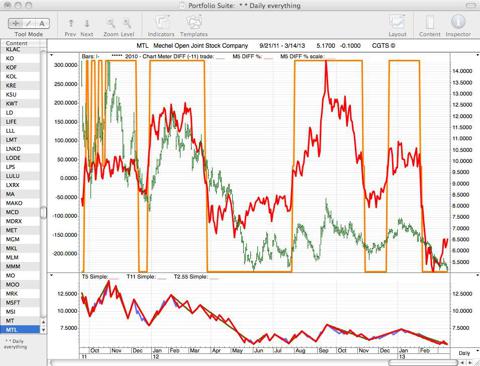480x366 pixels.
Task: Select KLAC in the symbol list
Action: click(21, 49)
